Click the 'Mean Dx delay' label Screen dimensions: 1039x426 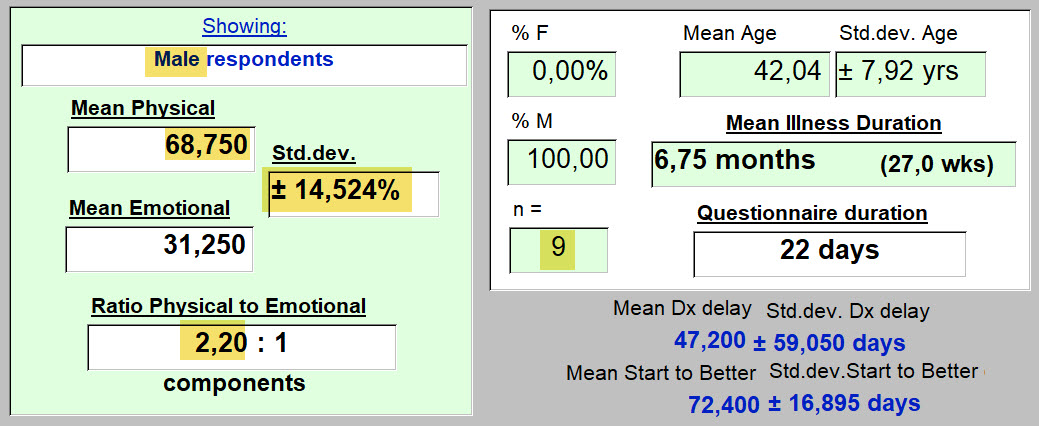pyautogui.click(x=683, y=309)
